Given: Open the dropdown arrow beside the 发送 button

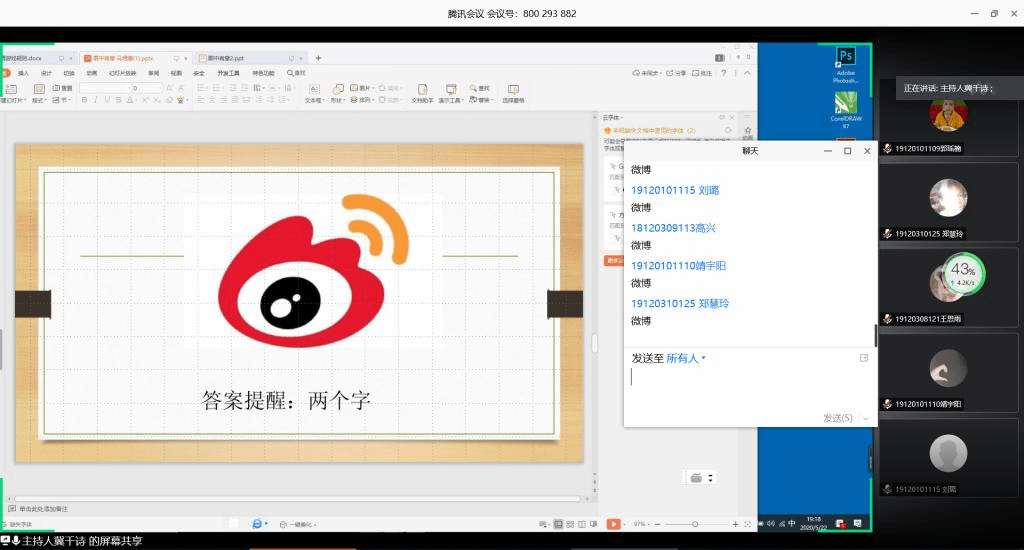Looking at the screenshot, I should pyautogui.click(x=866, y=418).
